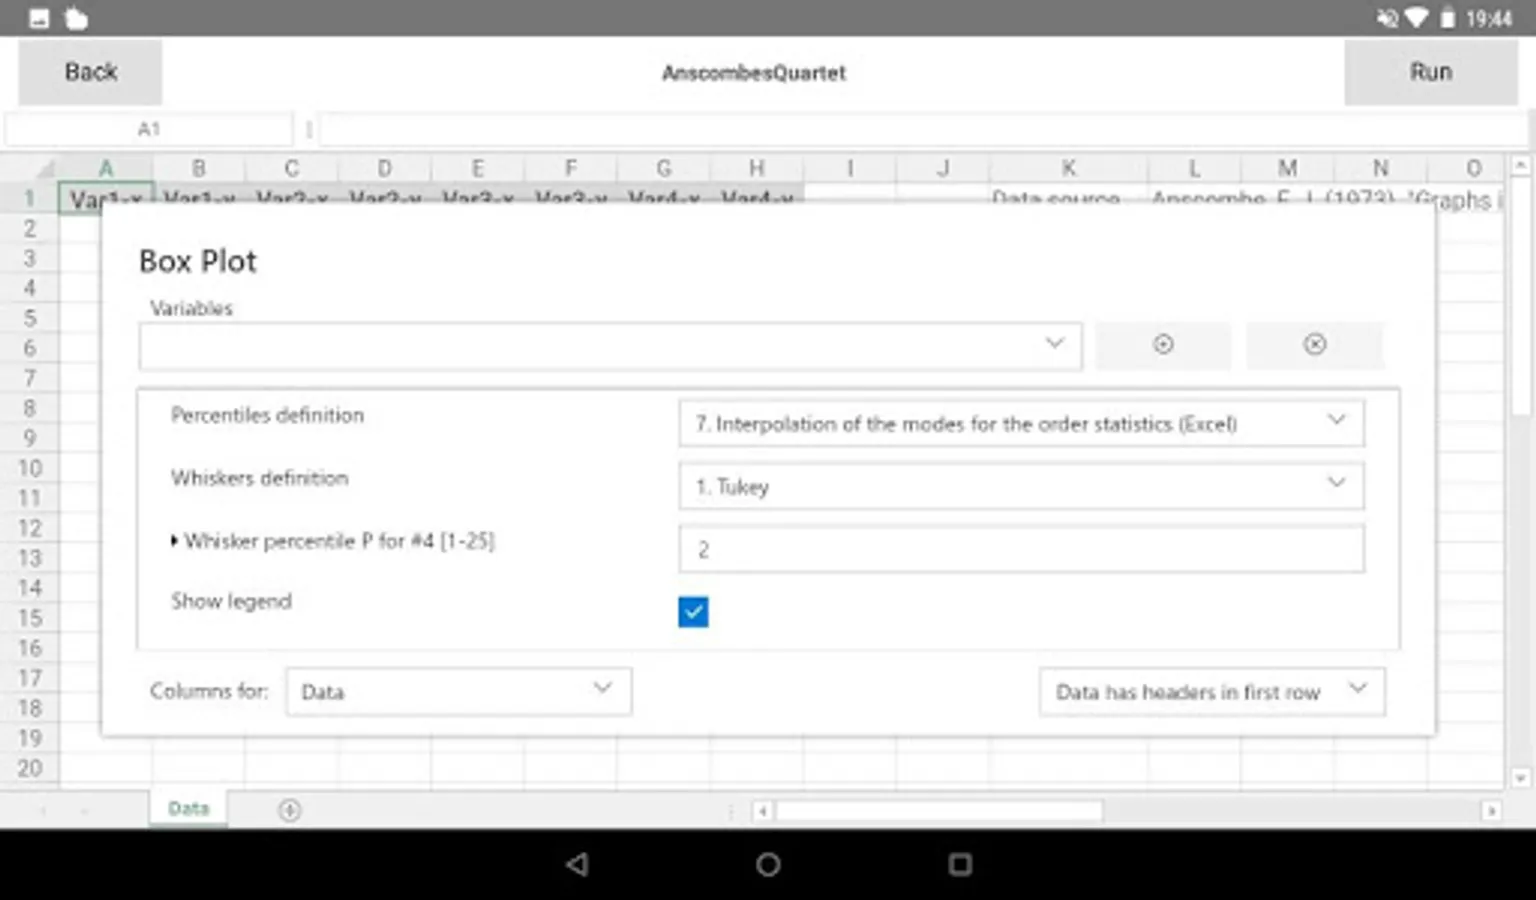Open the Variables dropdown
The height and width of the screenshot is (900, 1536).
(x=610, y=346)
